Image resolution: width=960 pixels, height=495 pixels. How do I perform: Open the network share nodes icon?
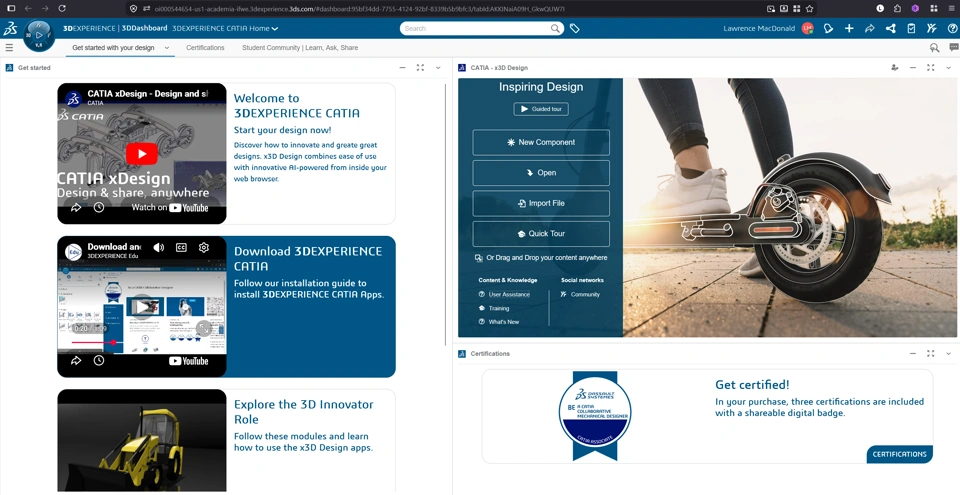(891, 28)
